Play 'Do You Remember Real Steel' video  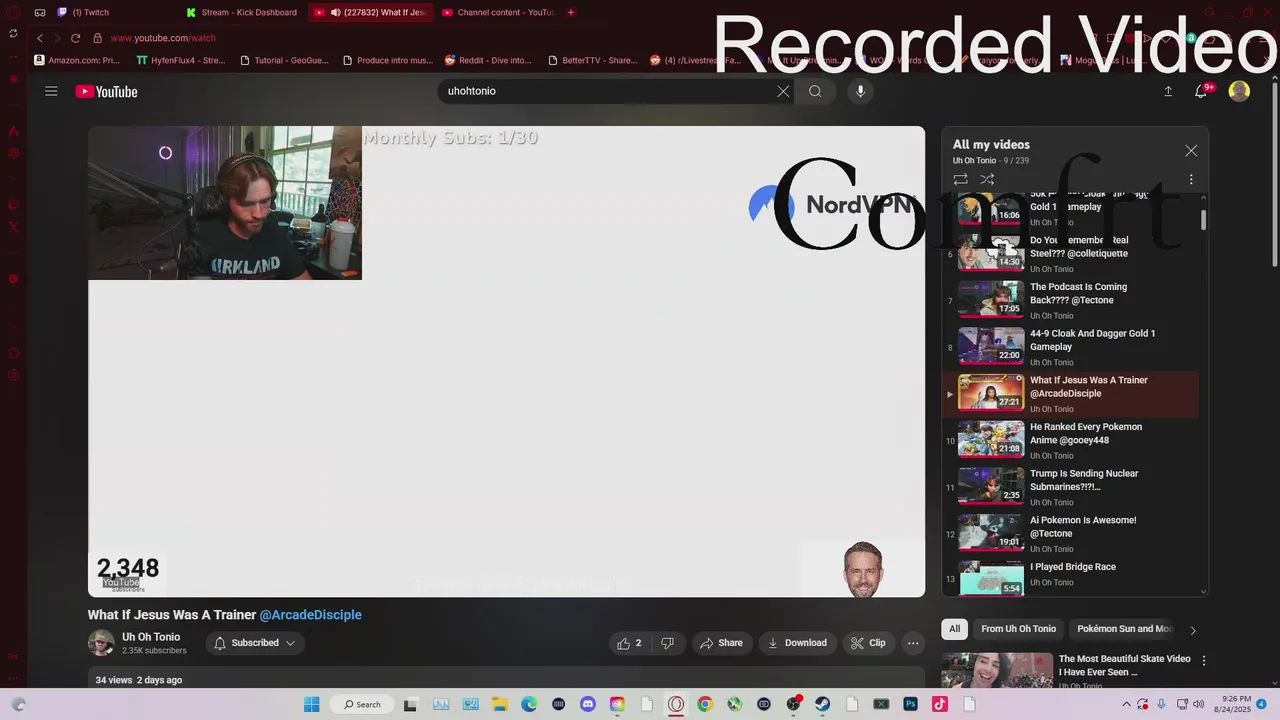[1070, 253]
